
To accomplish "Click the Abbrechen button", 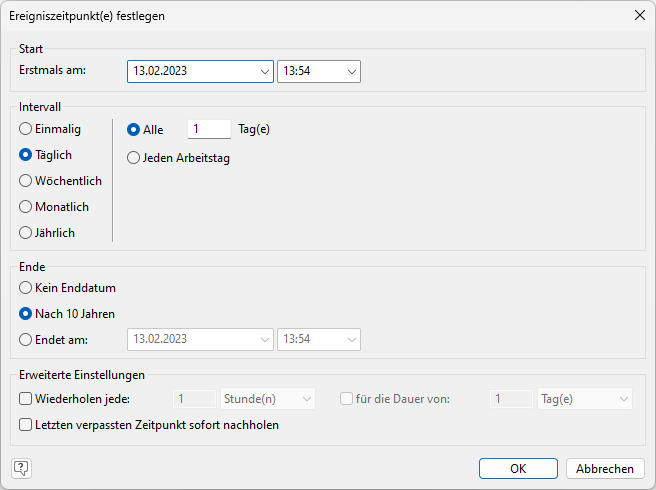I will coord(605,468).
